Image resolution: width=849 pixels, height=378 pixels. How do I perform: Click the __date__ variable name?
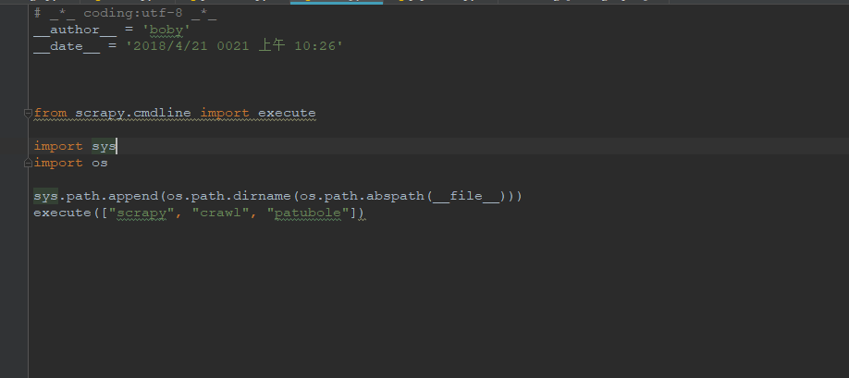tap(67, 46)
